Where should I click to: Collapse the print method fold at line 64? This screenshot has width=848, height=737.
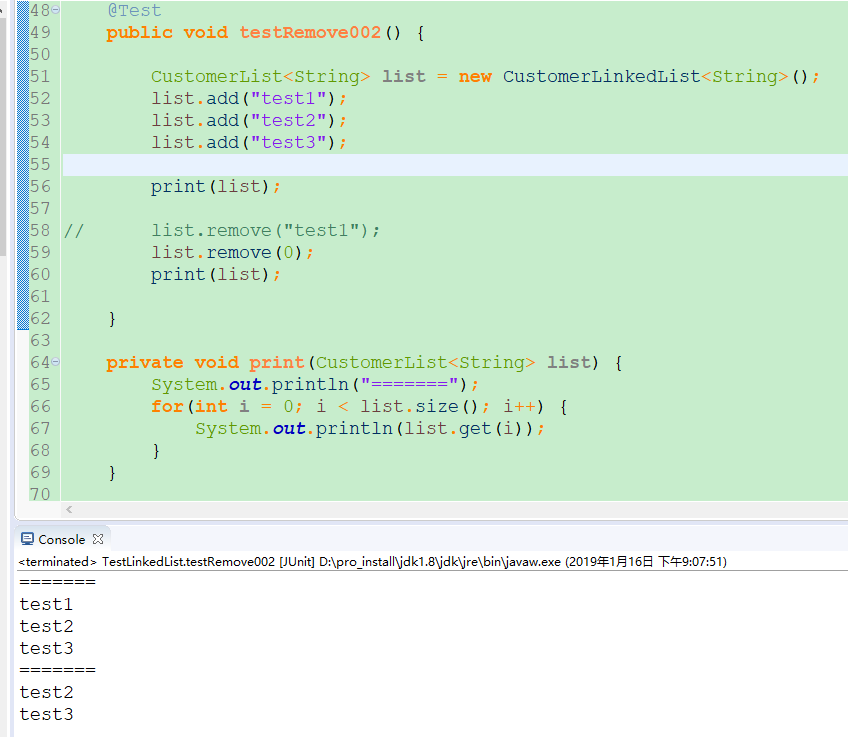click(56, 362)
